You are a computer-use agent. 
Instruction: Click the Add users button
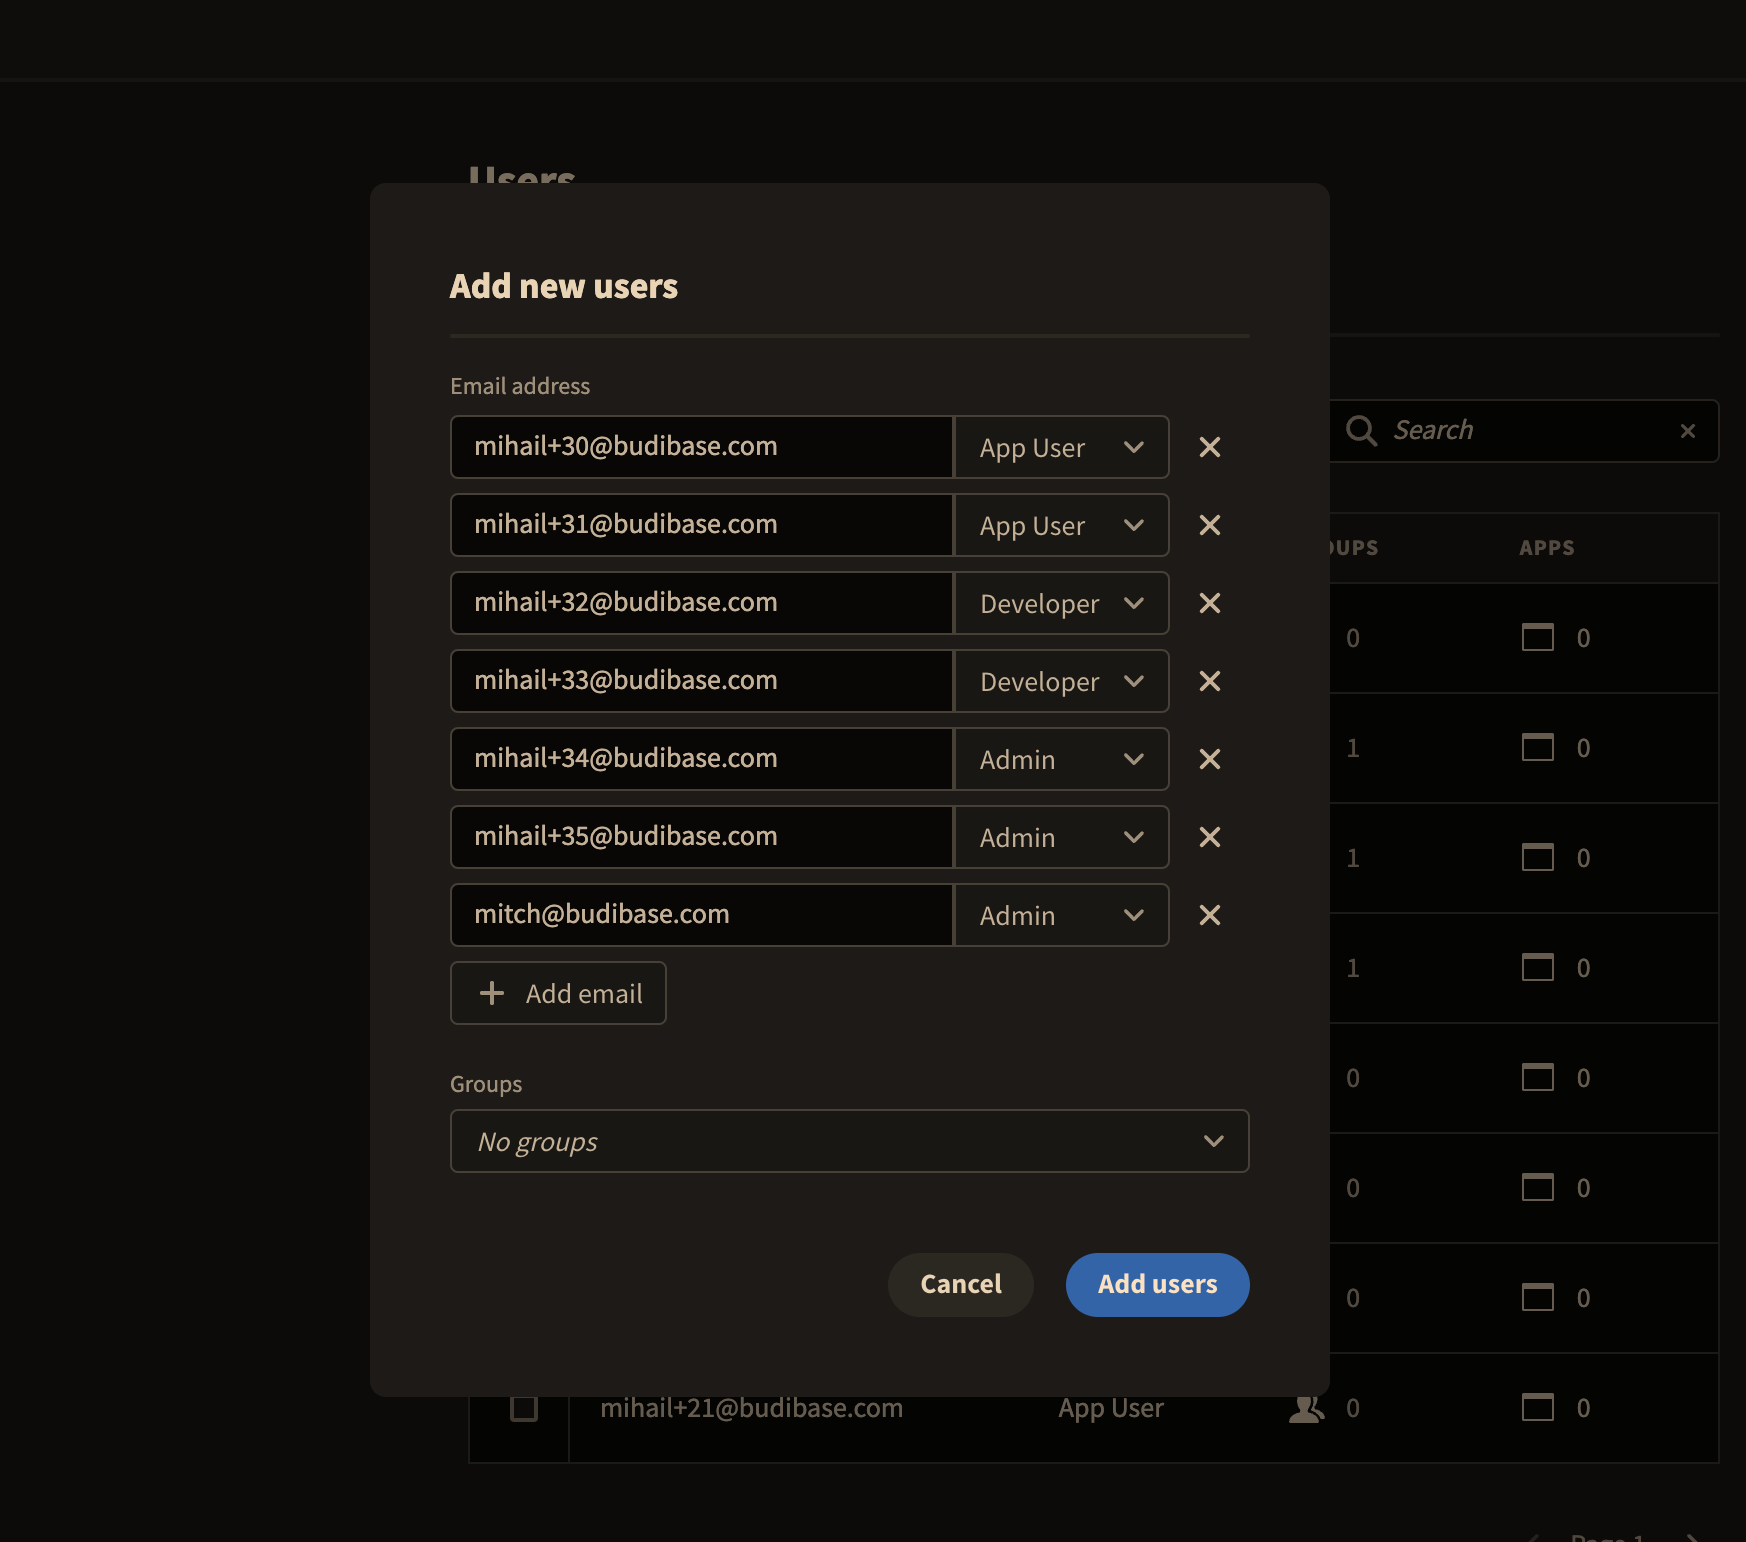(x=1158, y=1285)
